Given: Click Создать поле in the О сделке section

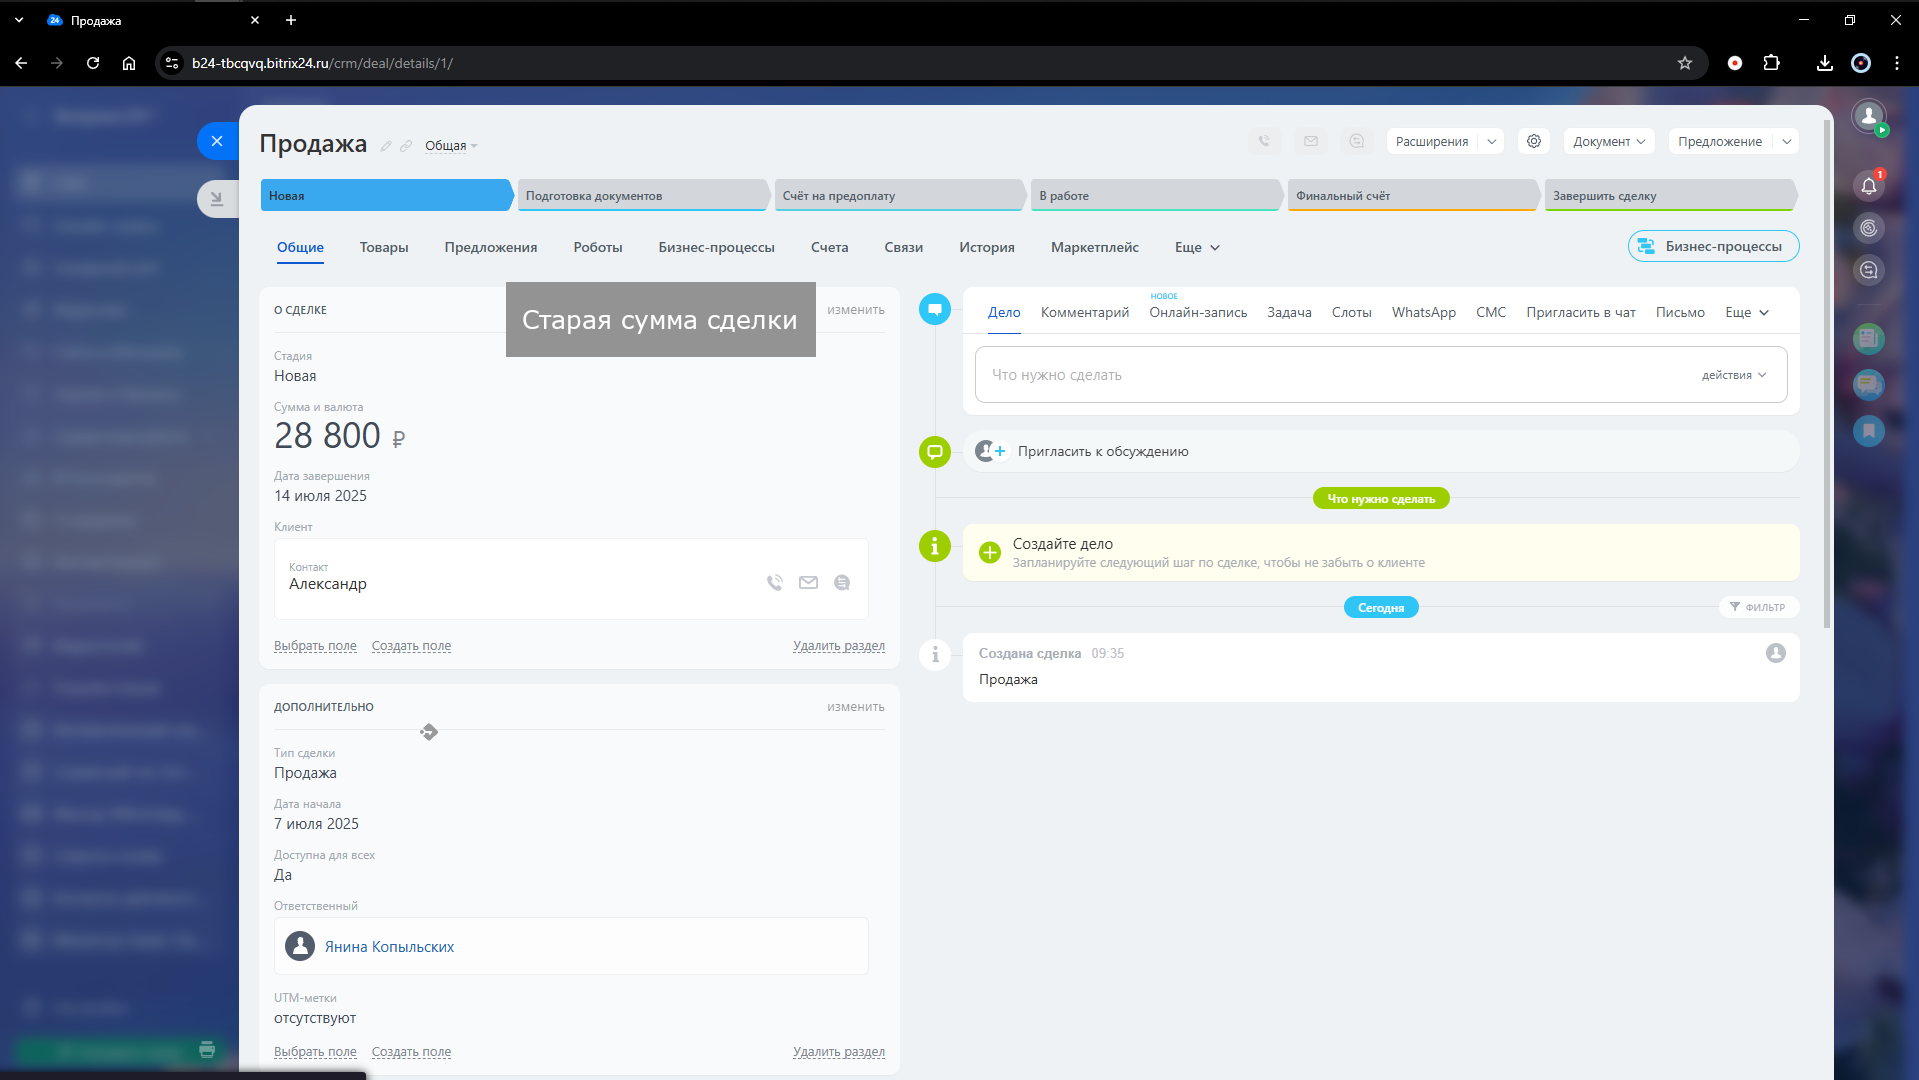Looking at the screenshot, I should coord(411,646).
